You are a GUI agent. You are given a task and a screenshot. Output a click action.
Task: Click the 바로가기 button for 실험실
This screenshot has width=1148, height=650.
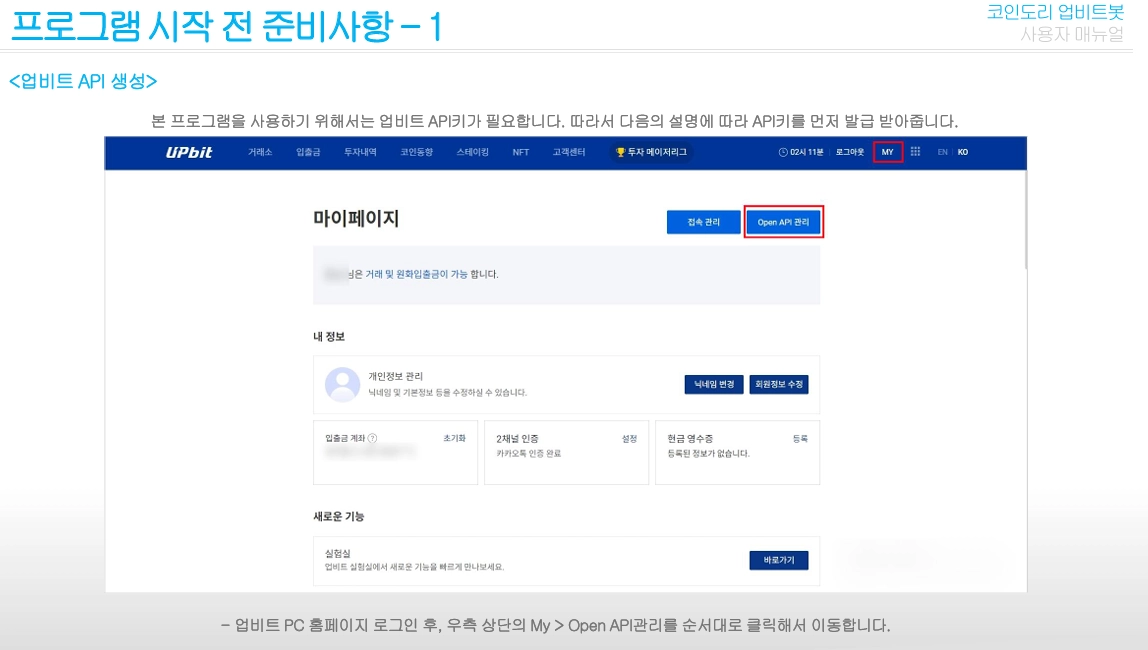point(779,560)
